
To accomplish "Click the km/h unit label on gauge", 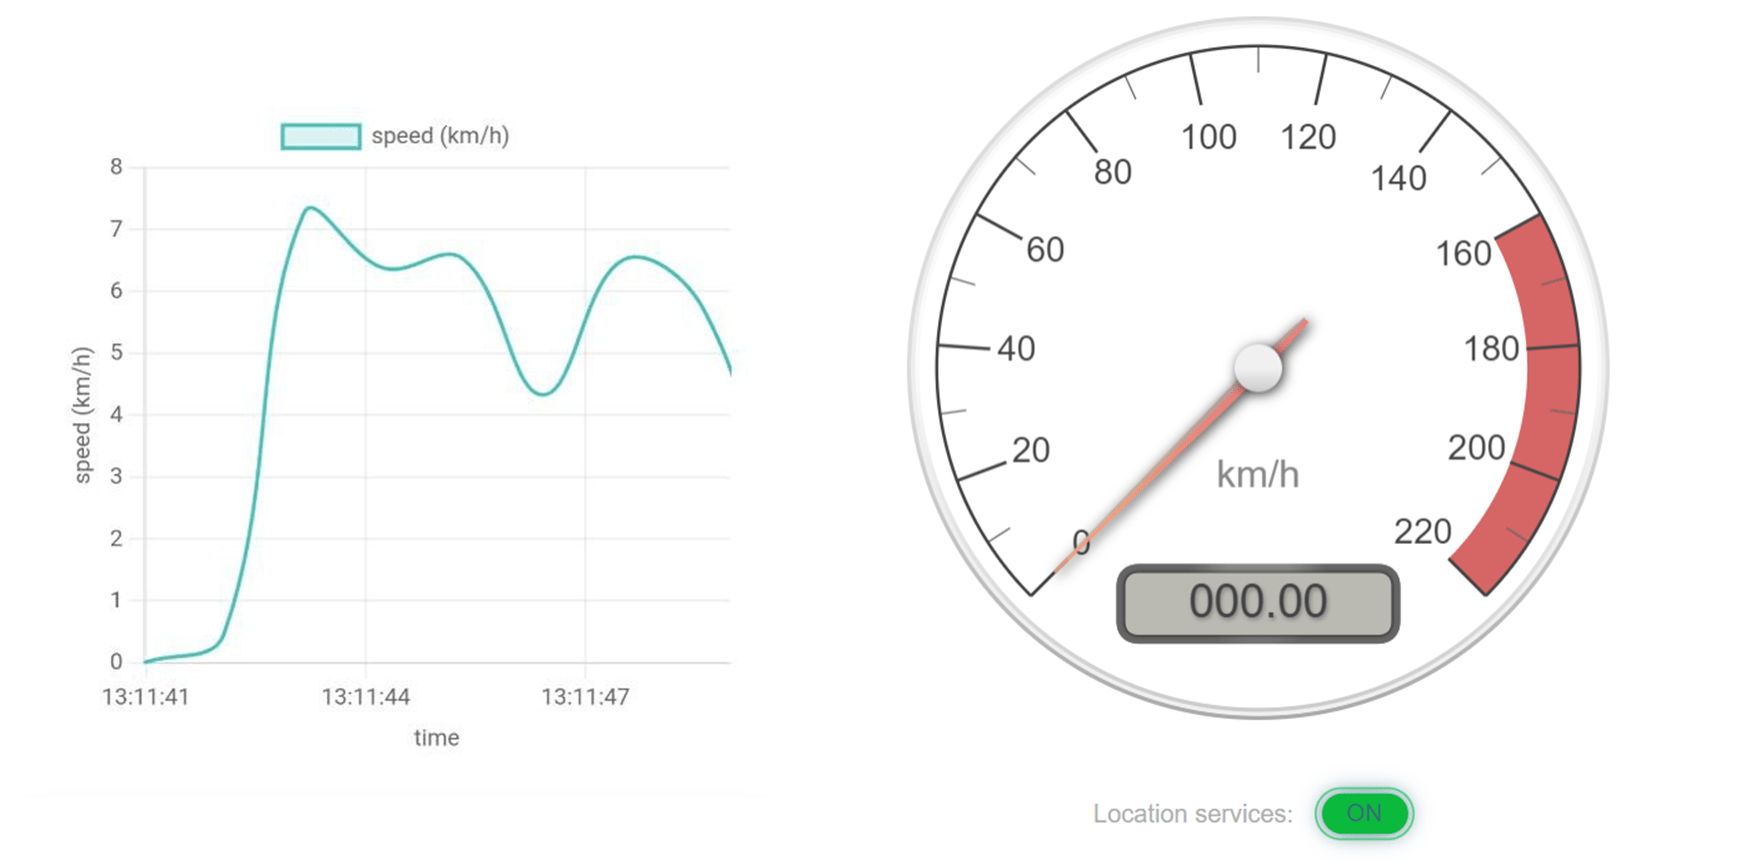I will click(x=1258, y=474).
